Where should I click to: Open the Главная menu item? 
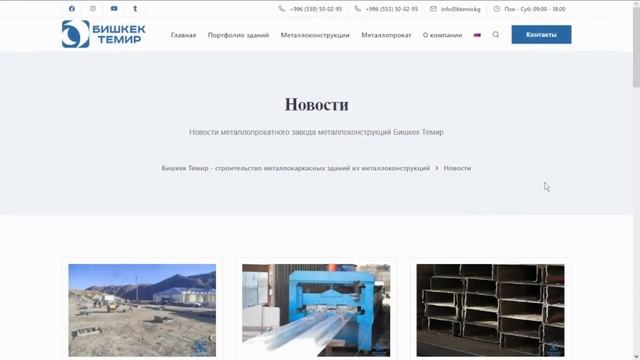pos(183,35)
